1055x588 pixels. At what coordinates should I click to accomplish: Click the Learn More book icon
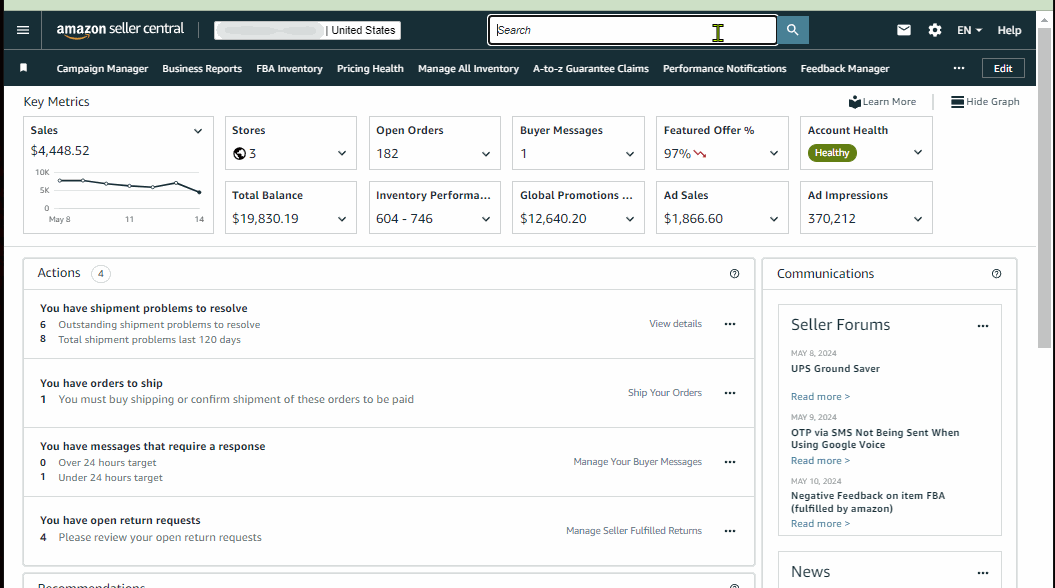tap(854, 102)
